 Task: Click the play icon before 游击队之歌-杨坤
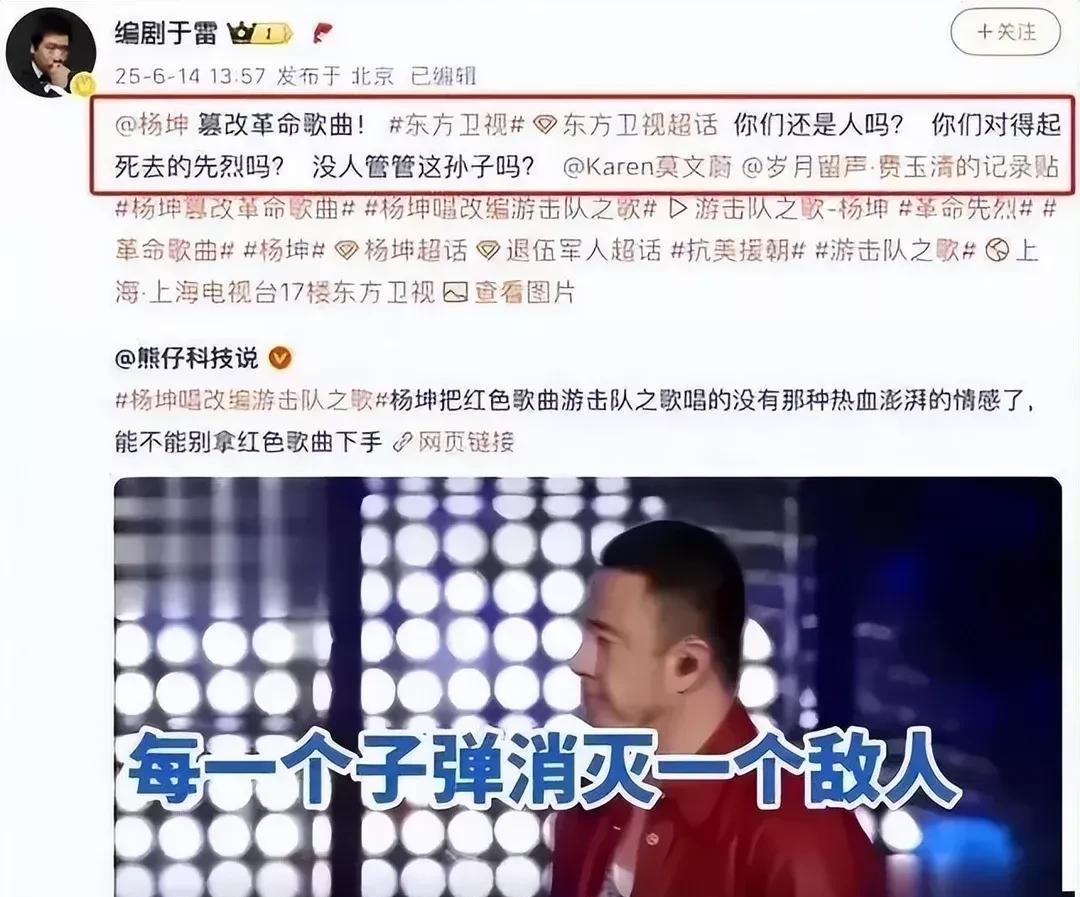678,208
